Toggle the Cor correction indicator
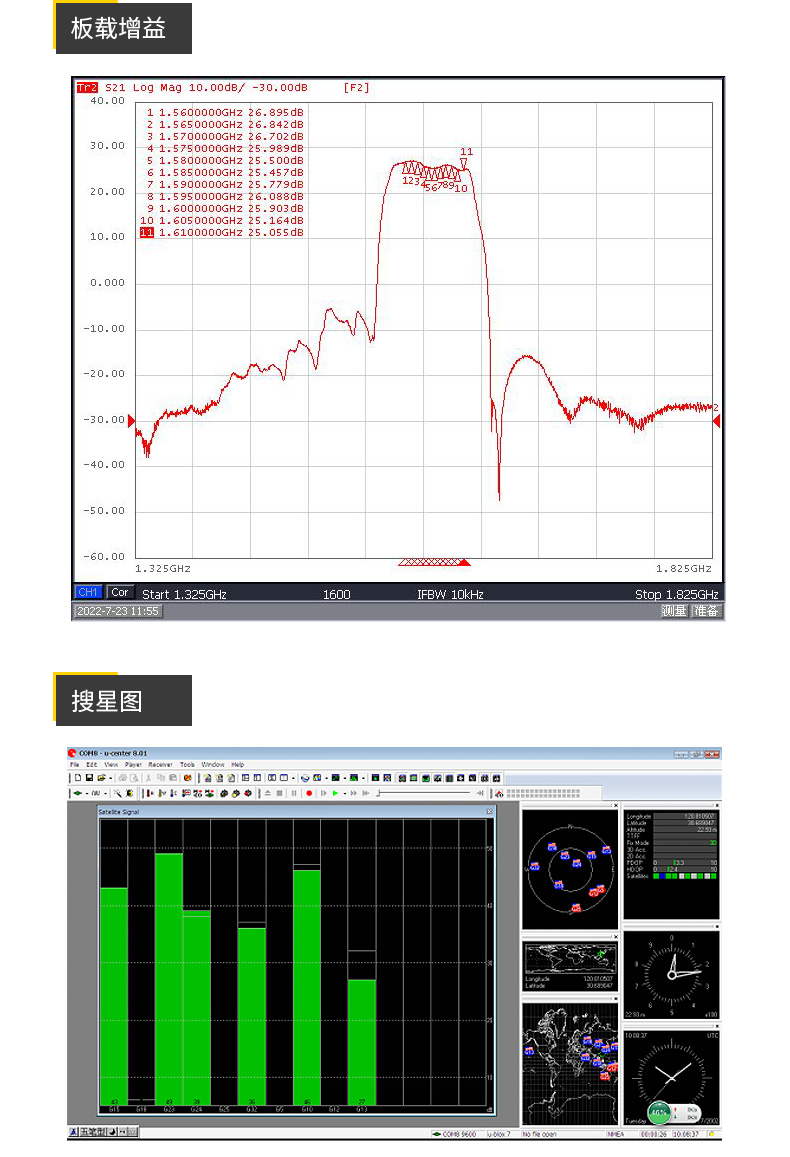The width and height of the screenshot is (790, 1157). coord(120,593)
